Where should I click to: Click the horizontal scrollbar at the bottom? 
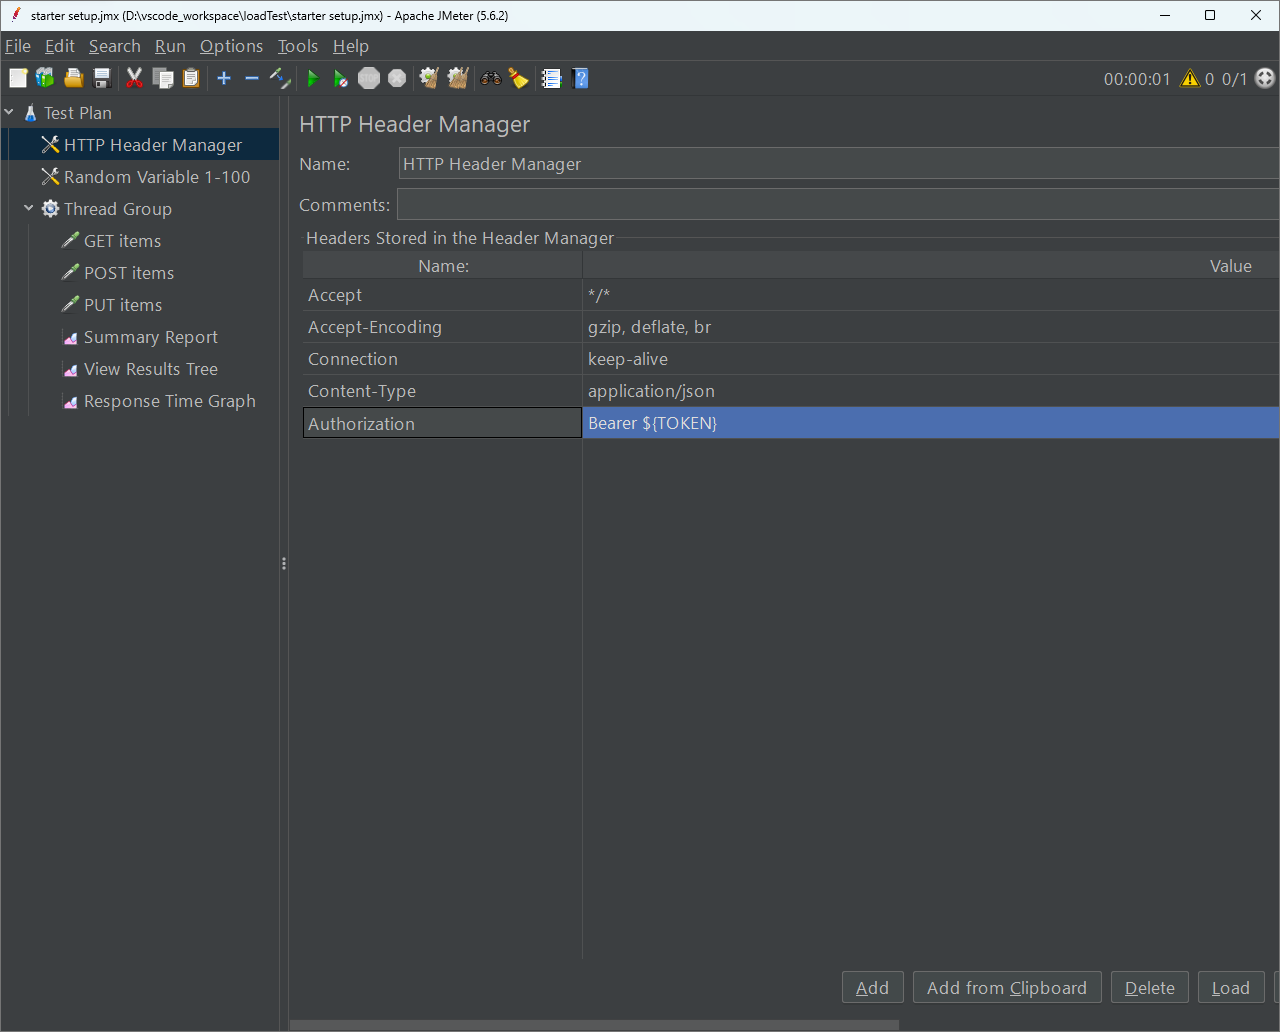[594, 1024]
